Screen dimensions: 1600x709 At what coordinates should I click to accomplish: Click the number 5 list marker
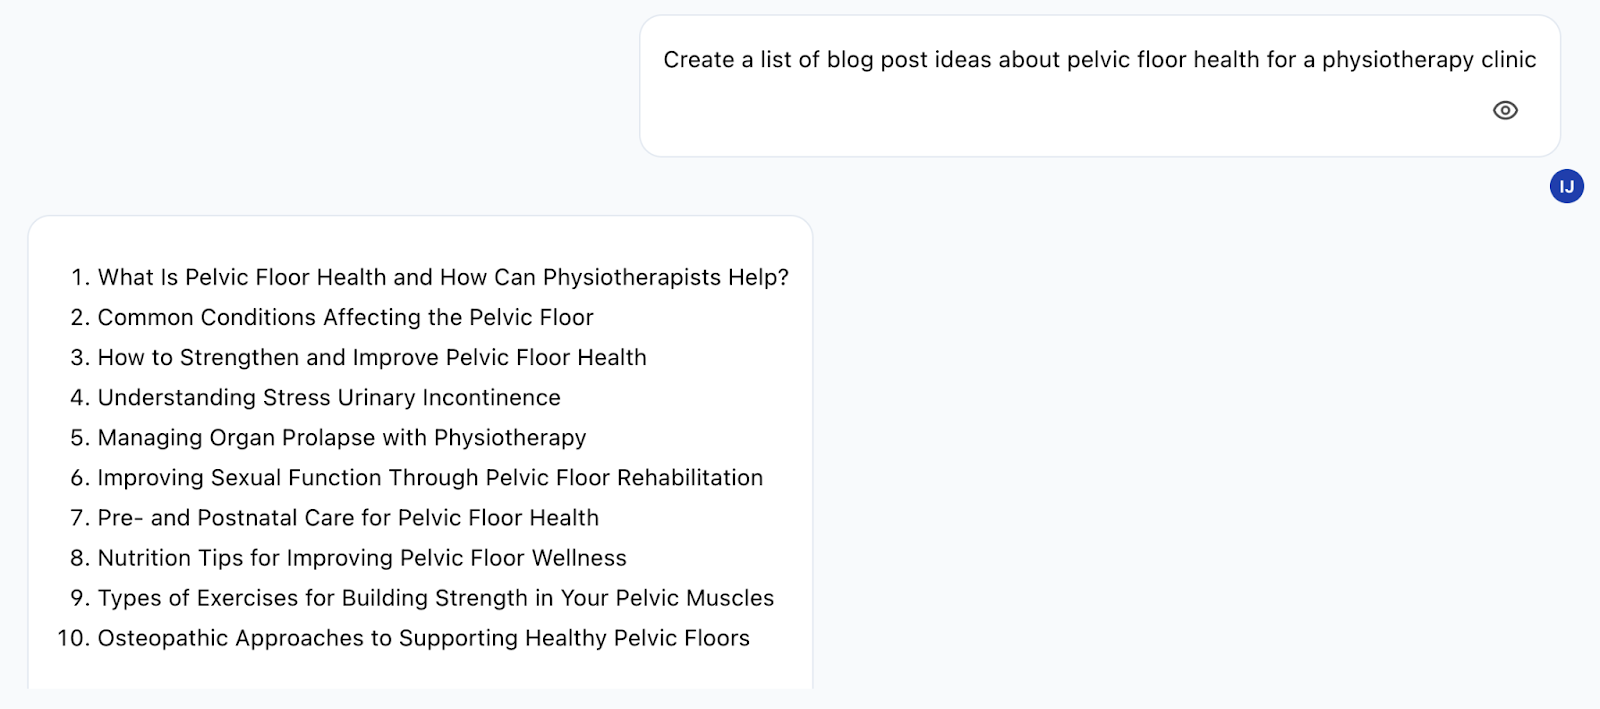pos(80,437)
